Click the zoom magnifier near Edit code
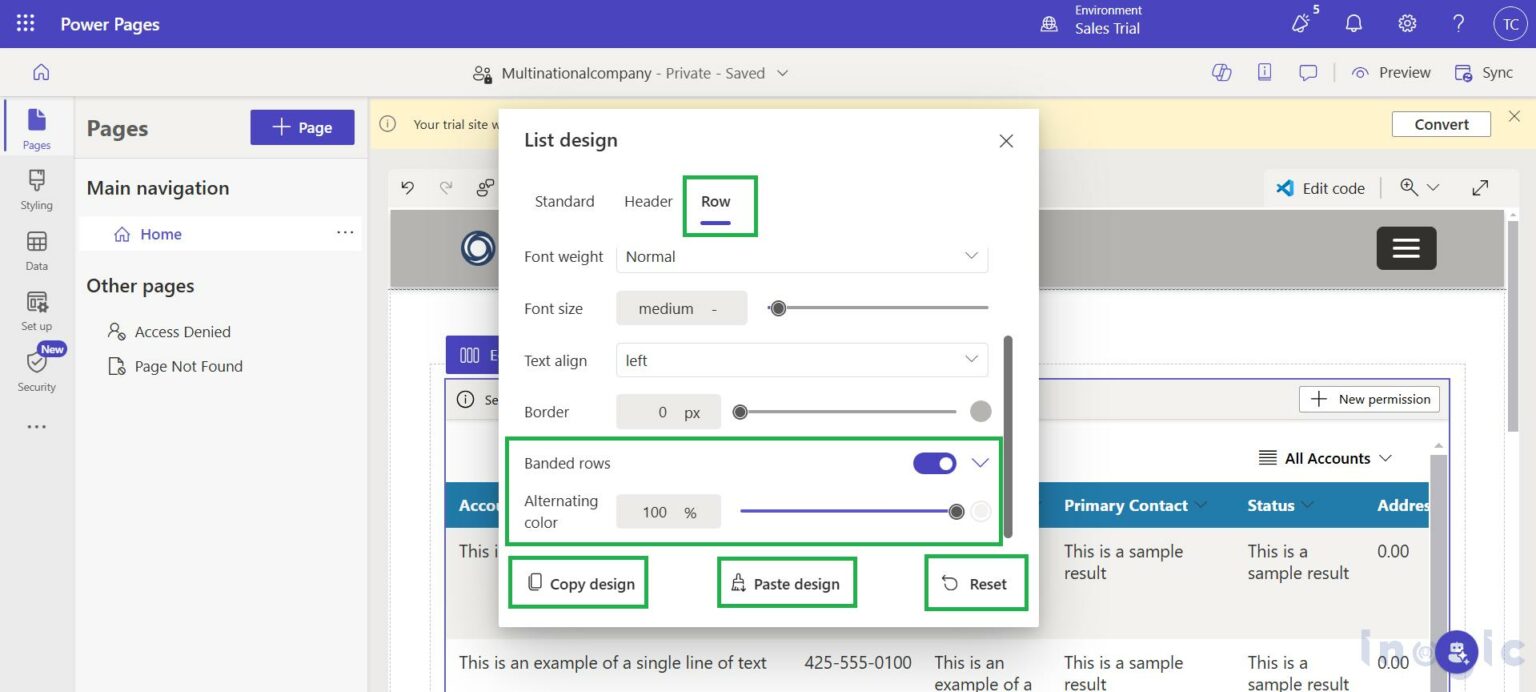The height and width of the screenshot is (692, 1536). tap(1409, 187)
